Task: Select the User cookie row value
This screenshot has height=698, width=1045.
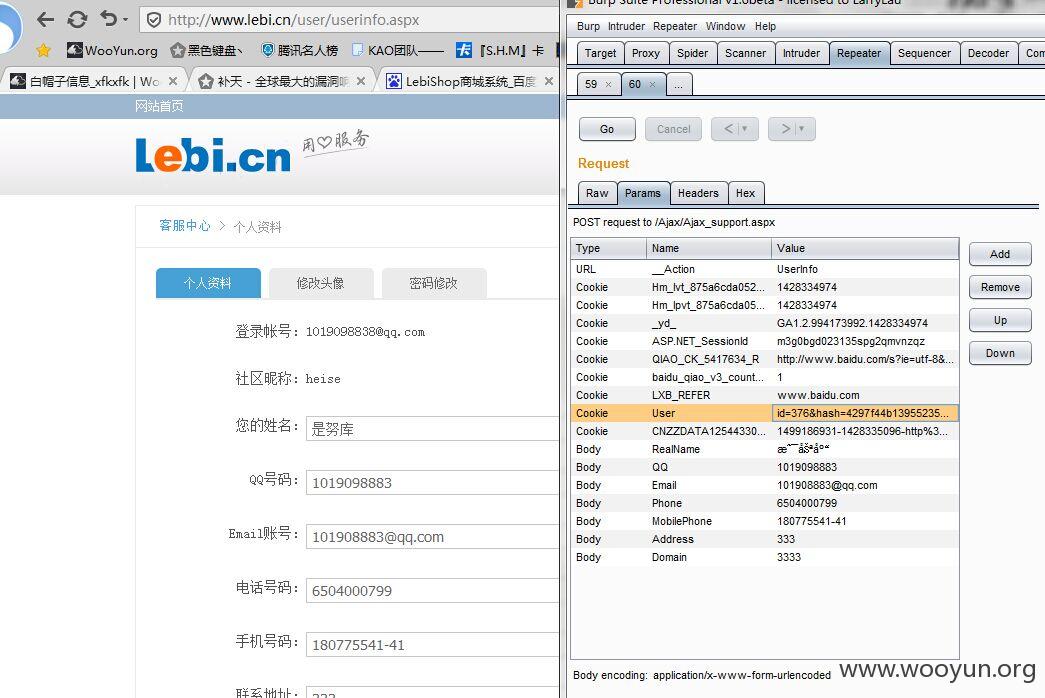Action: (x=865, y=413)
